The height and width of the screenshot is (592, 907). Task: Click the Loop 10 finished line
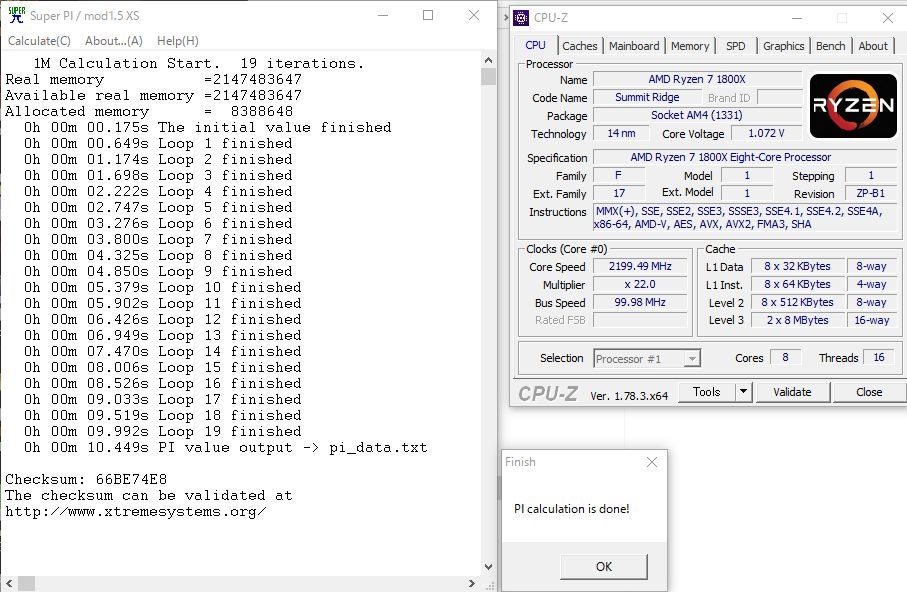(163, 288)
